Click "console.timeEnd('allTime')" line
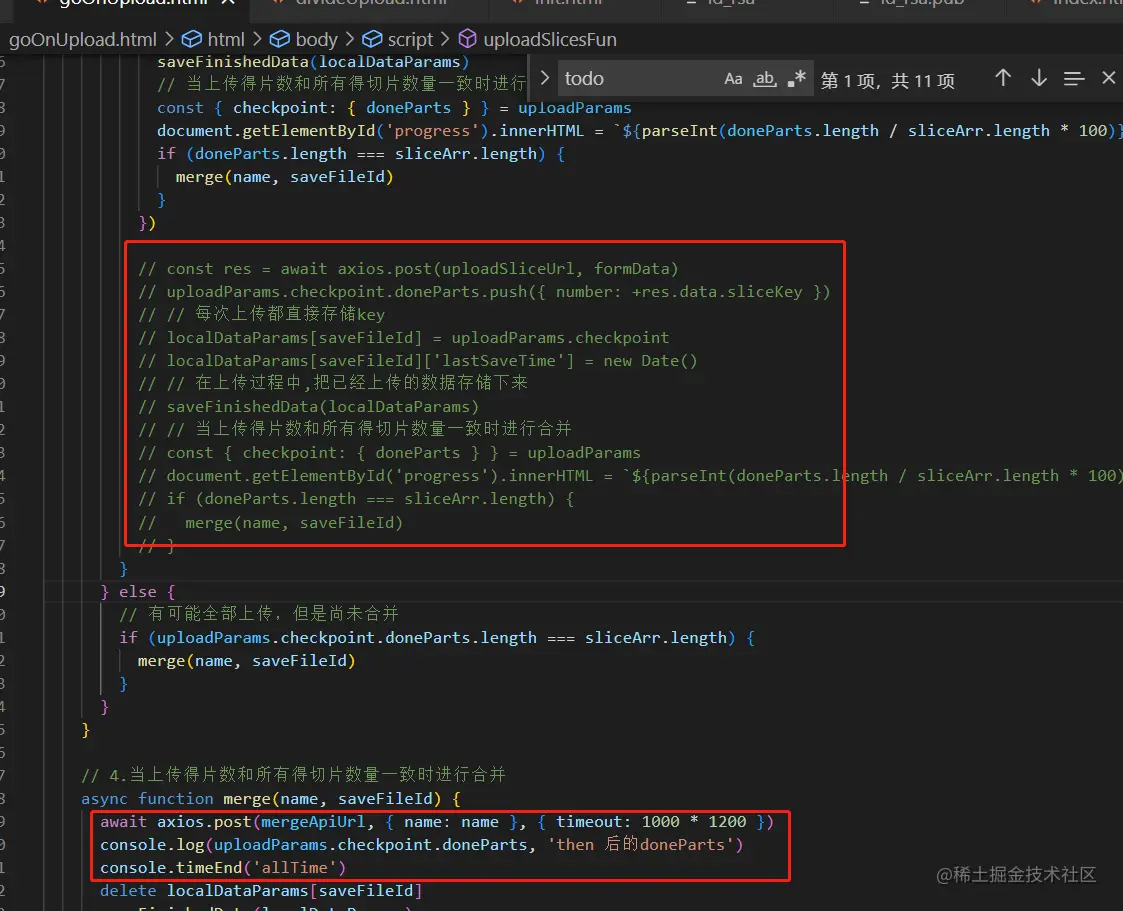This screenshot has height=911, width=1123. (x=223, y=867)
